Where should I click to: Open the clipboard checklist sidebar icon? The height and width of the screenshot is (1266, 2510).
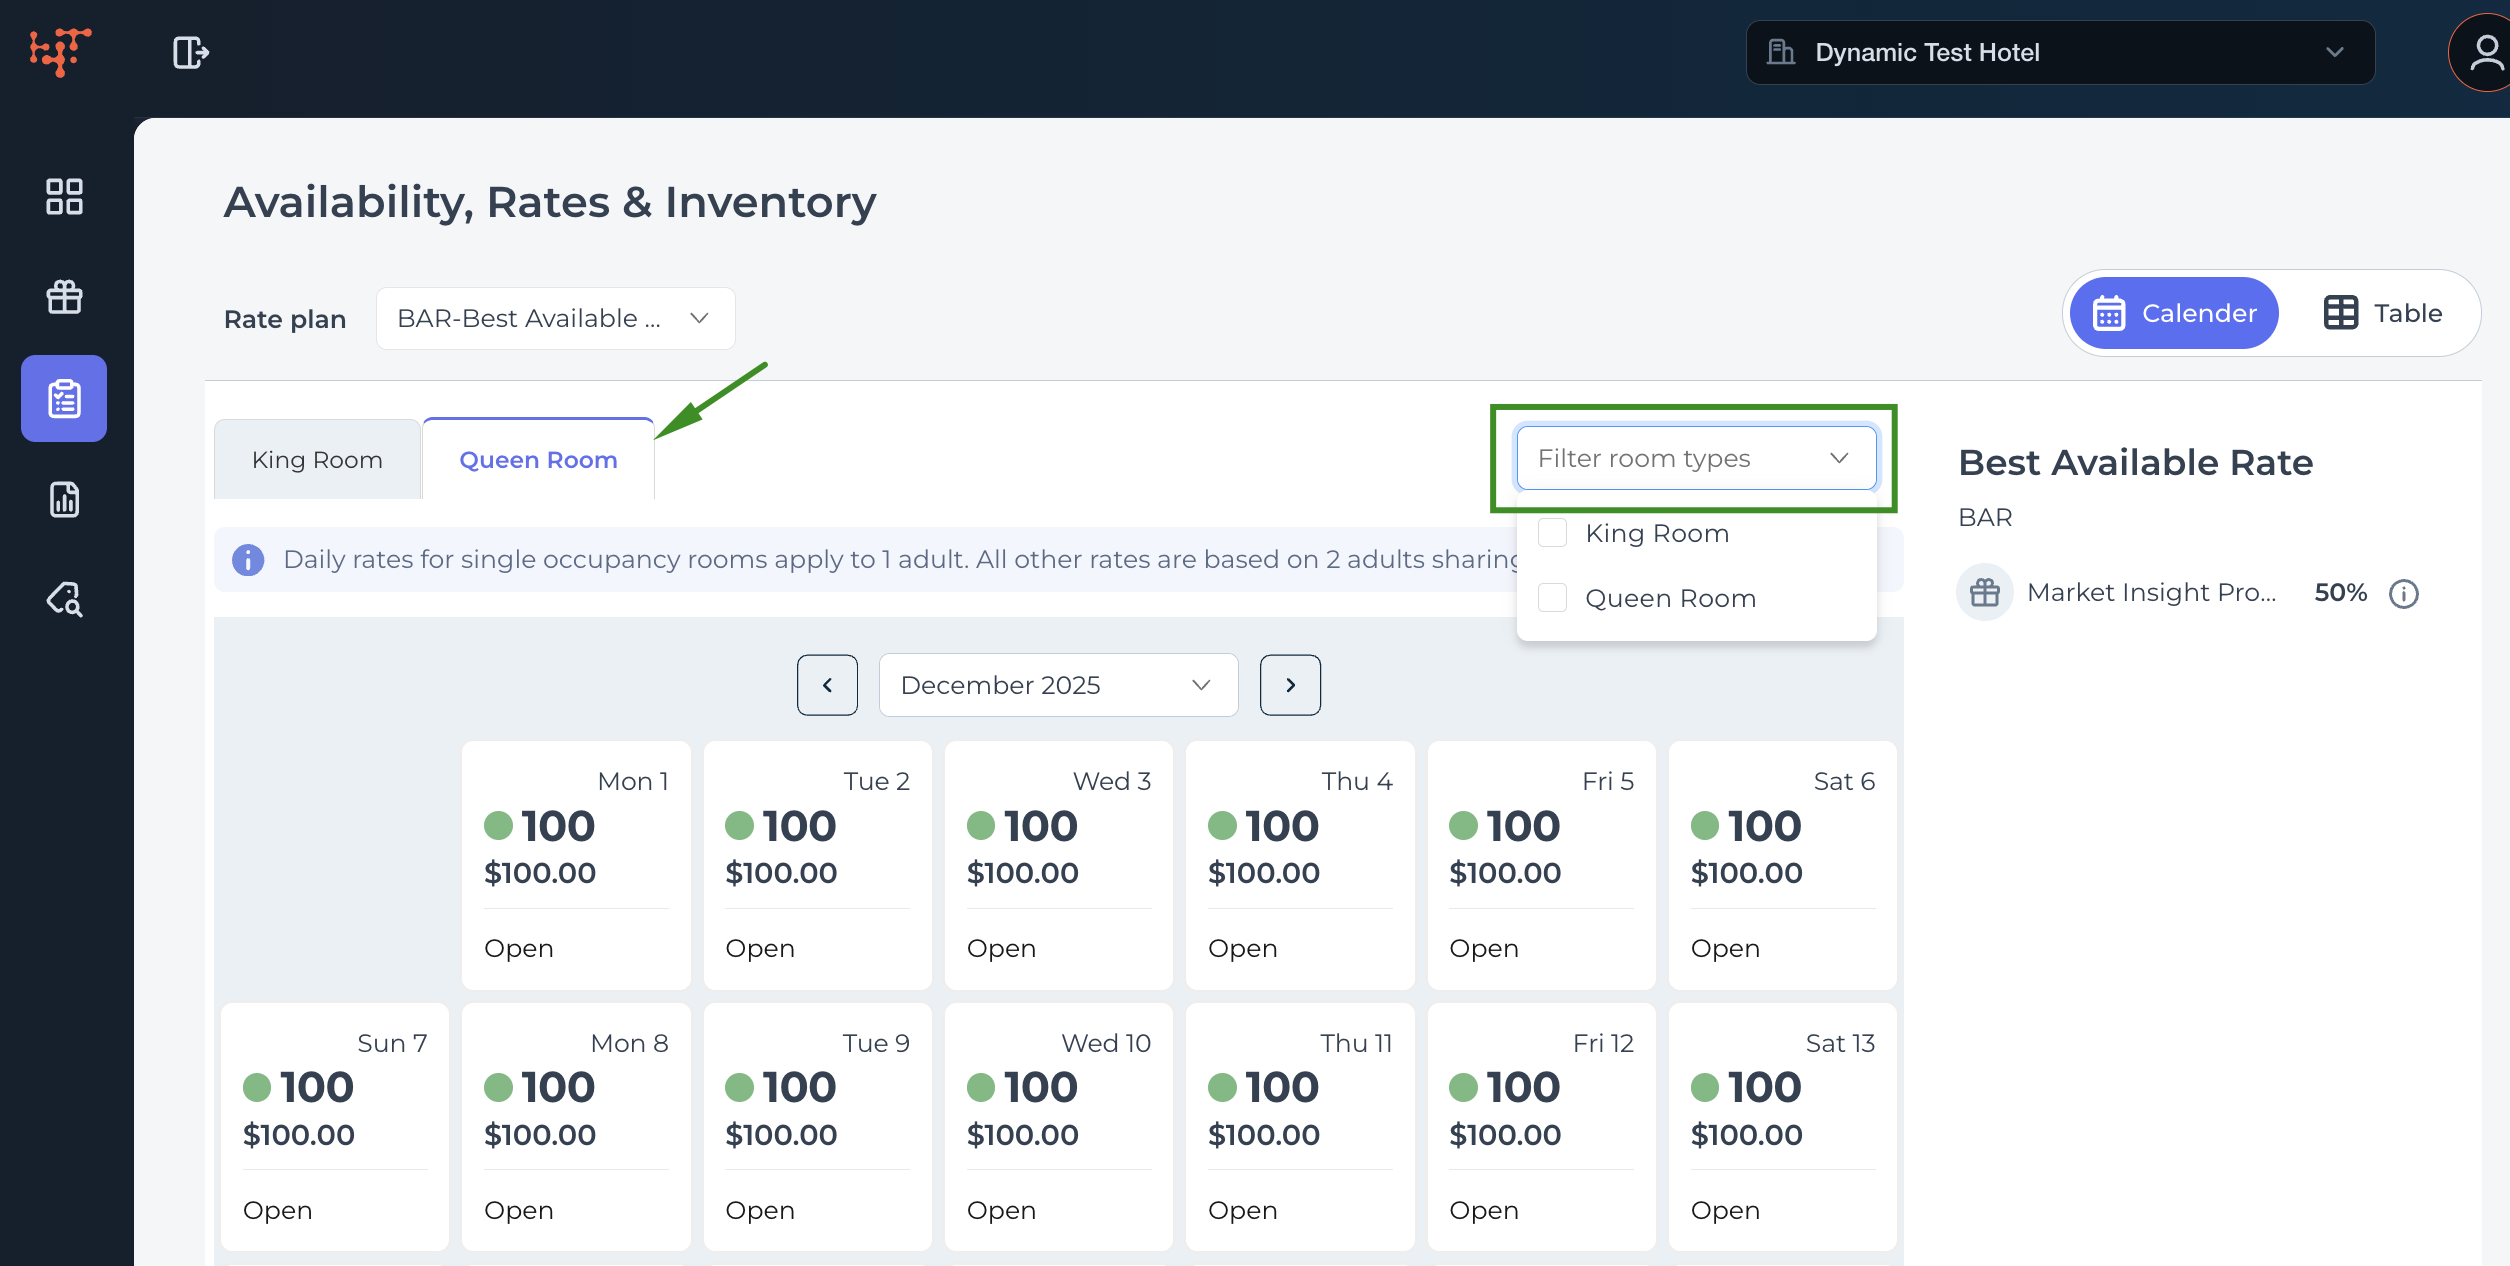[64, 398]
